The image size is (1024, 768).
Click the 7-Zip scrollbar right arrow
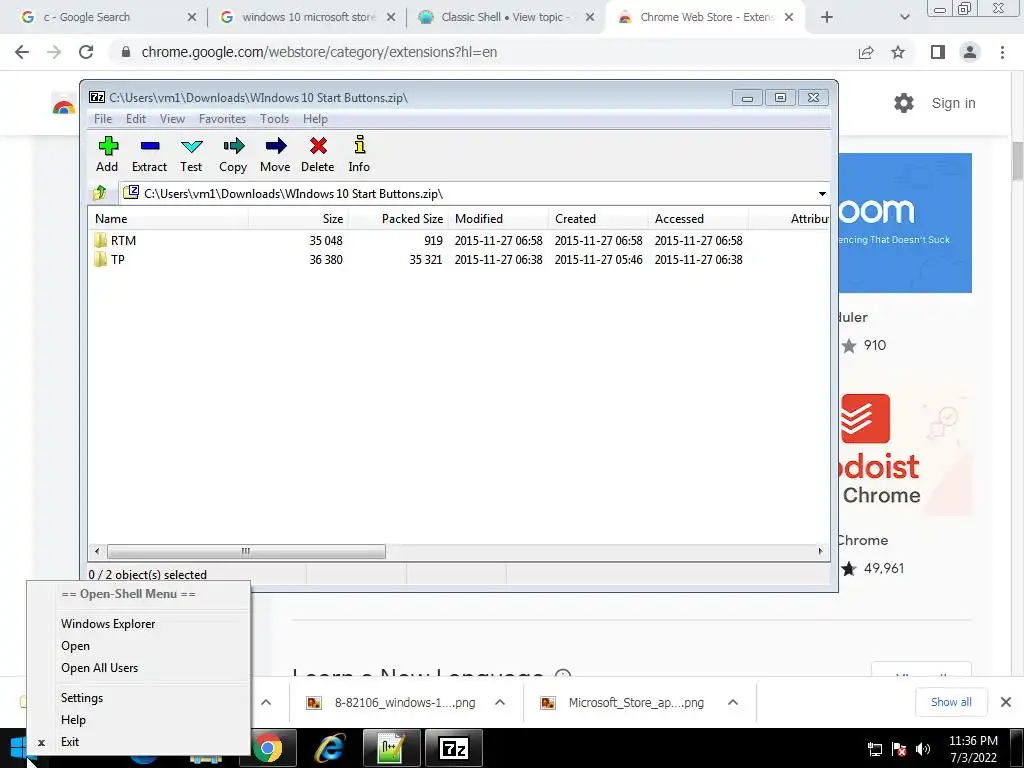point(820,551)
